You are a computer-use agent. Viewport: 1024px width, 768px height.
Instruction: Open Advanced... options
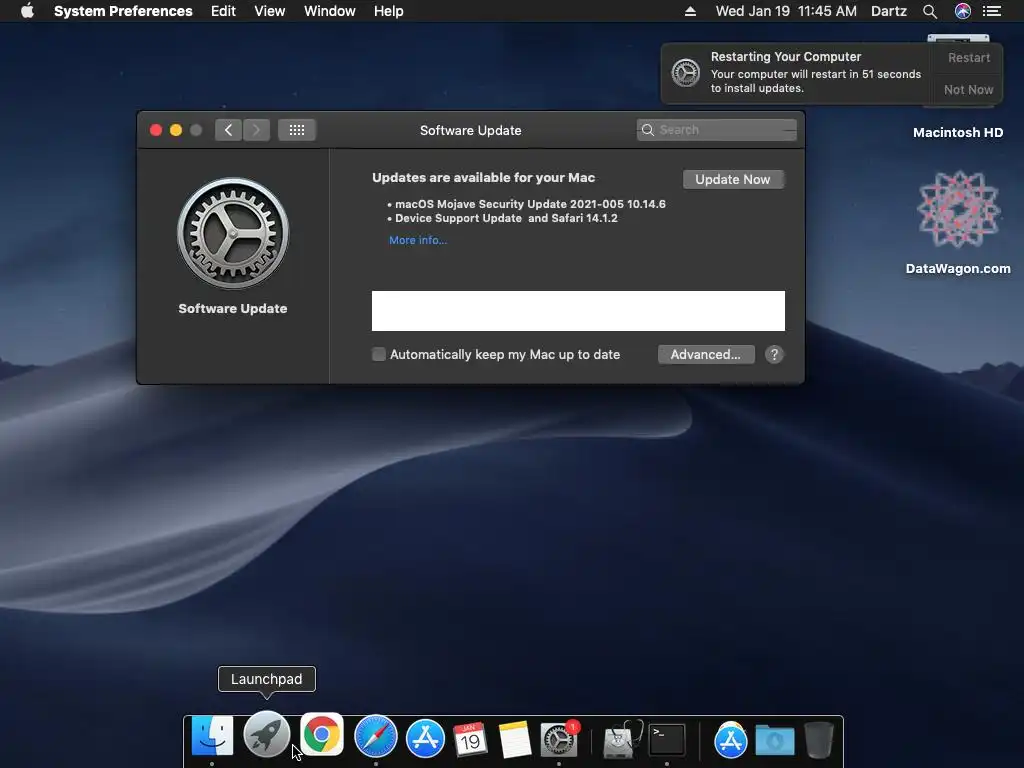(706, 355)
